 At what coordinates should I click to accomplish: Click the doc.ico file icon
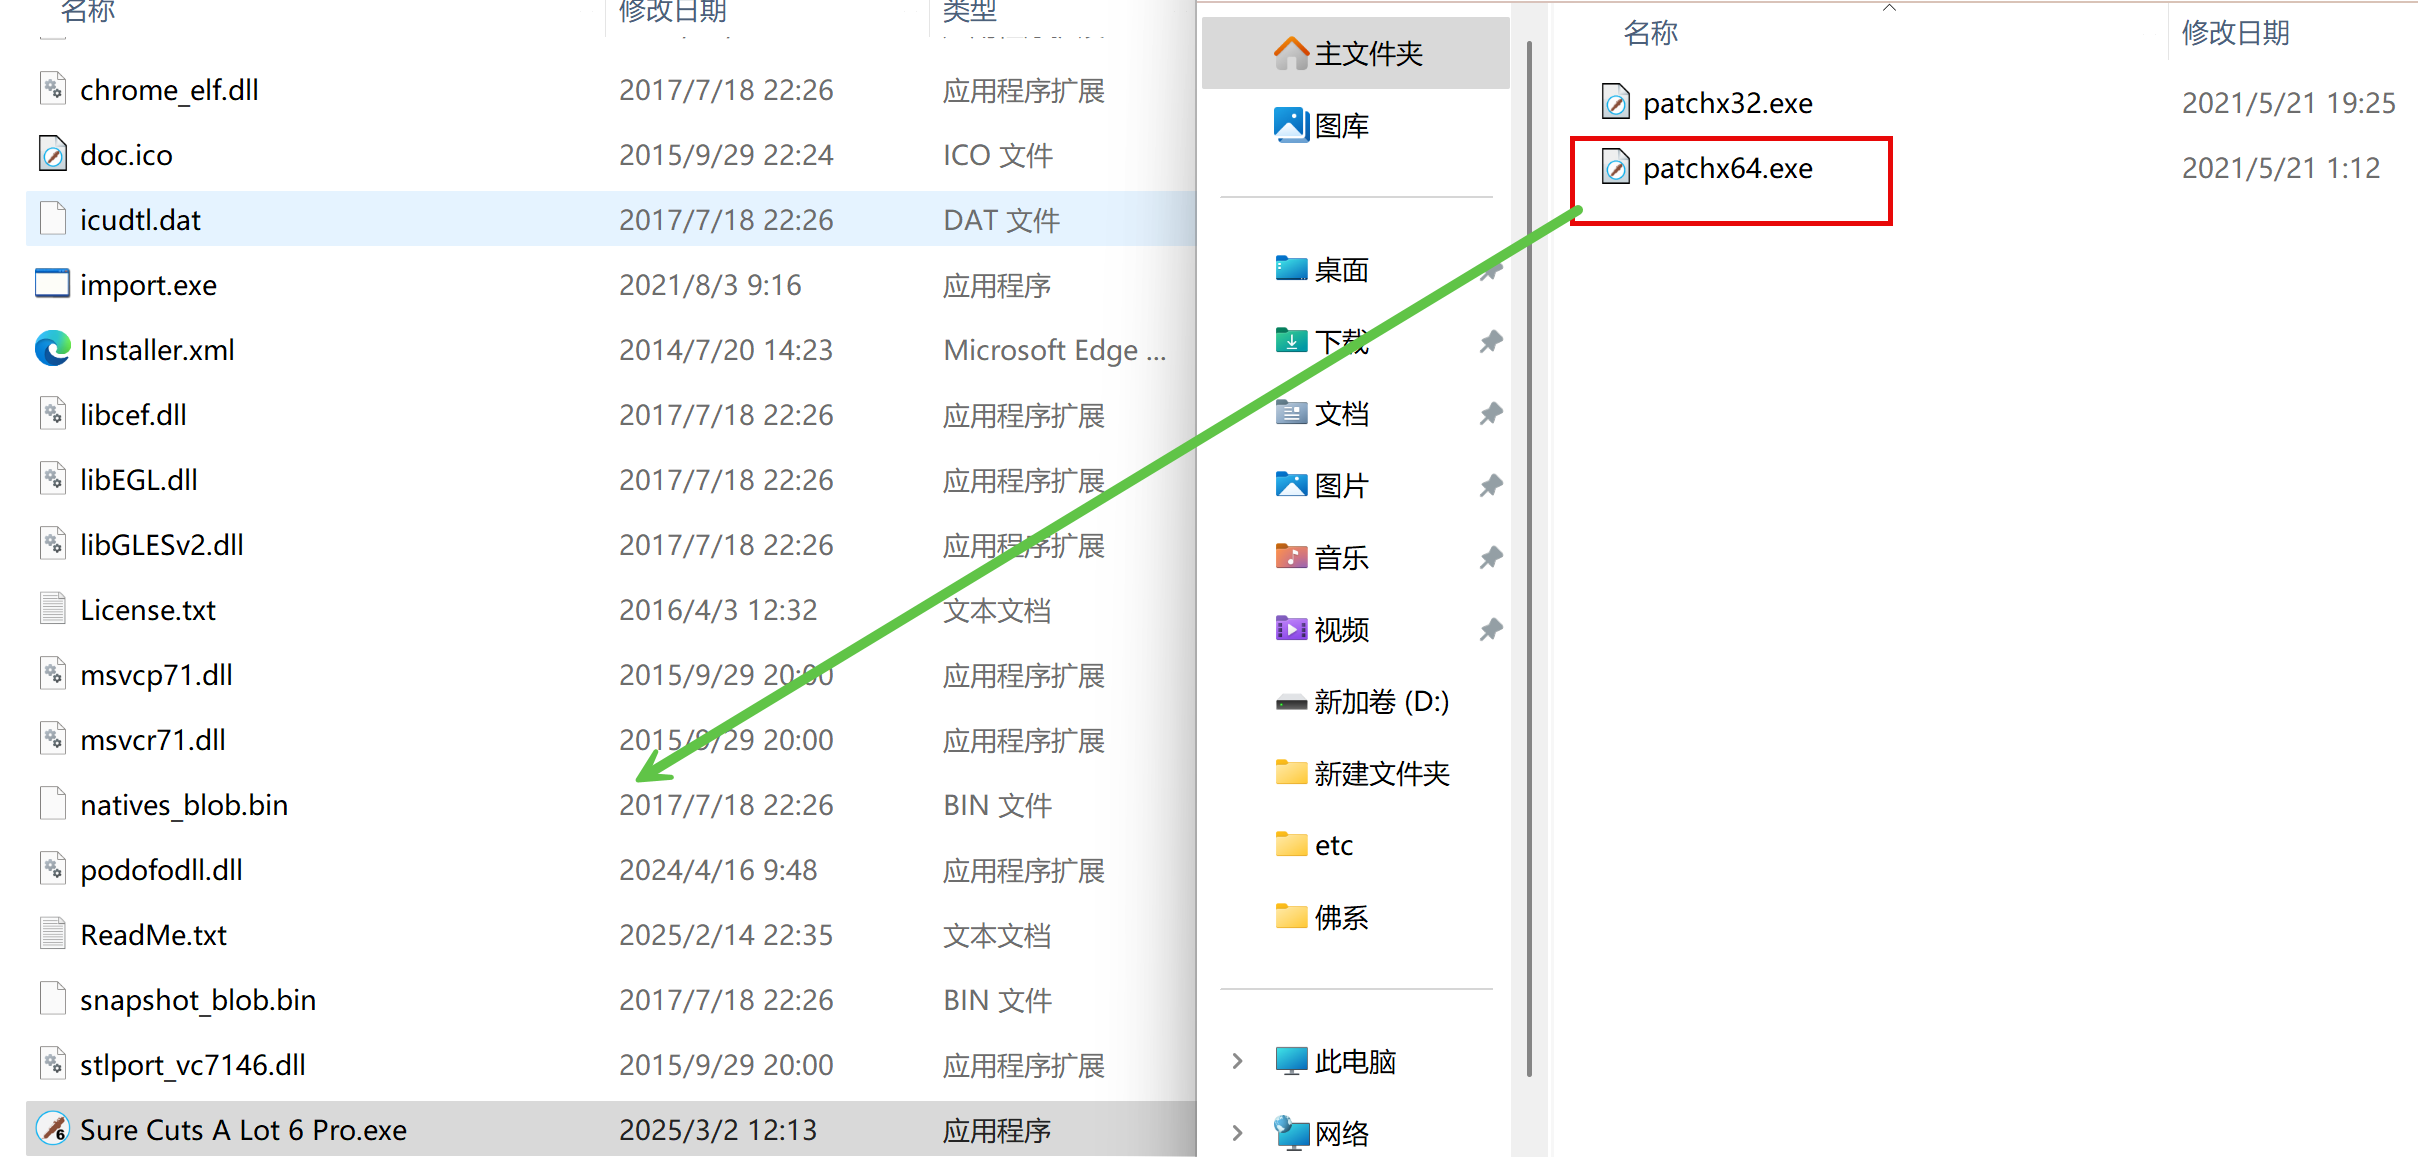point(52,155)
